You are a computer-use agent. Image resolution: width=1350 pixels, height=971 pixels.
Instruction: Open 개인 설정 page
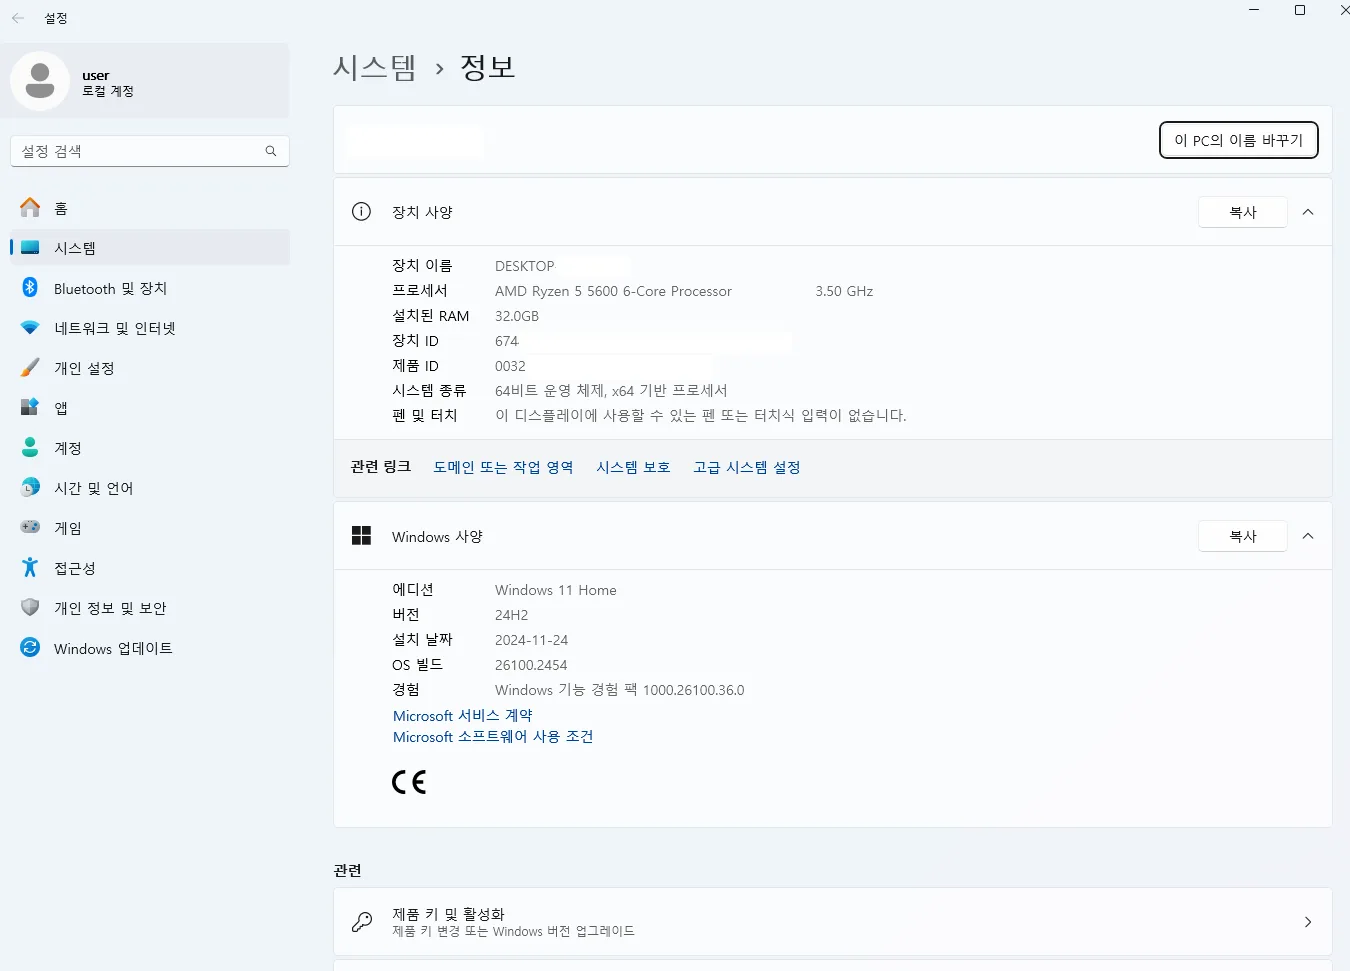[x=150, y=368]
